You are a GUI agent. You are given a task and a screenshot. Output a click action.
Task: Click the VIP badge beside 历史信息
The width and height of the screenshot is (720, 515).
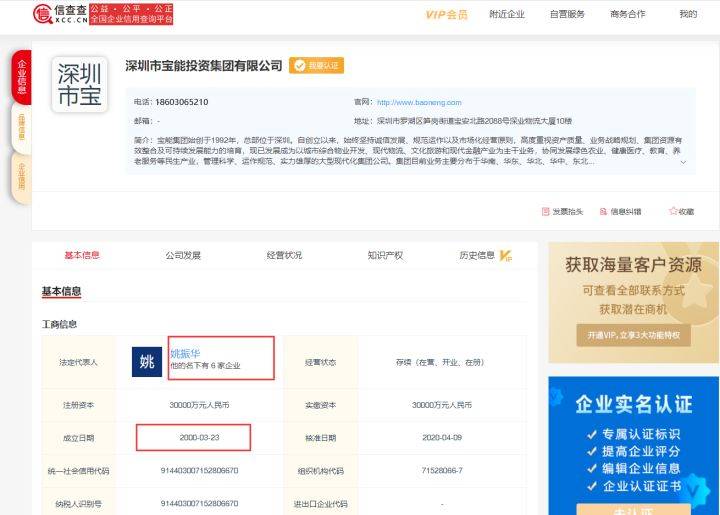(x=505, y=256)
